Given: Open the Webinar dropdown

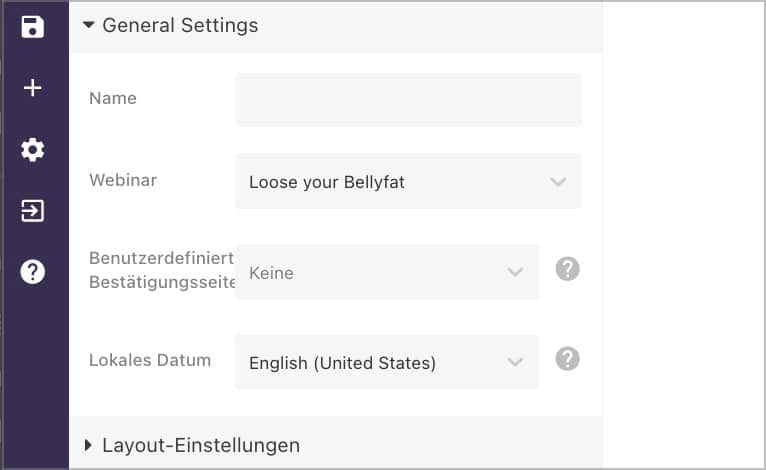Looking at the screenshot, I should [408, 182].
